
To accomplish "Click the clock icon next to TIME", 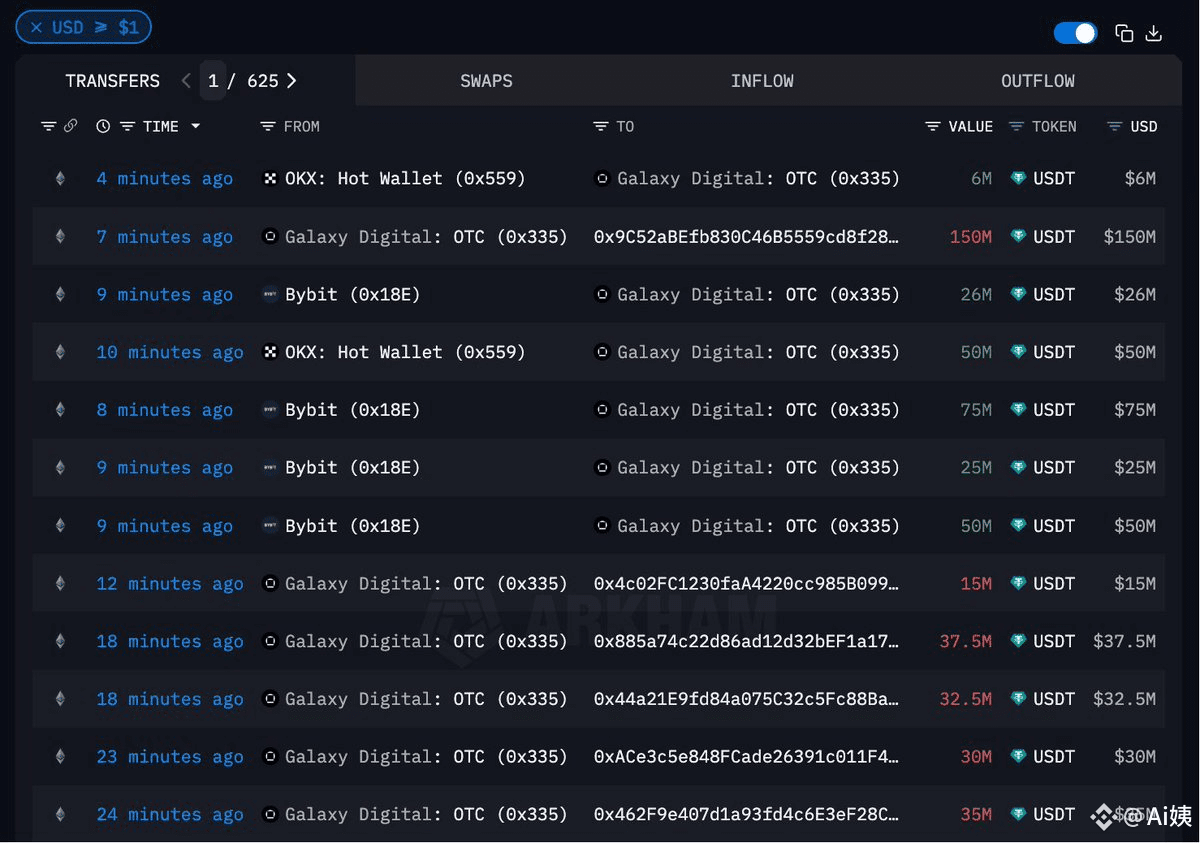I will [x=103, y=126].
